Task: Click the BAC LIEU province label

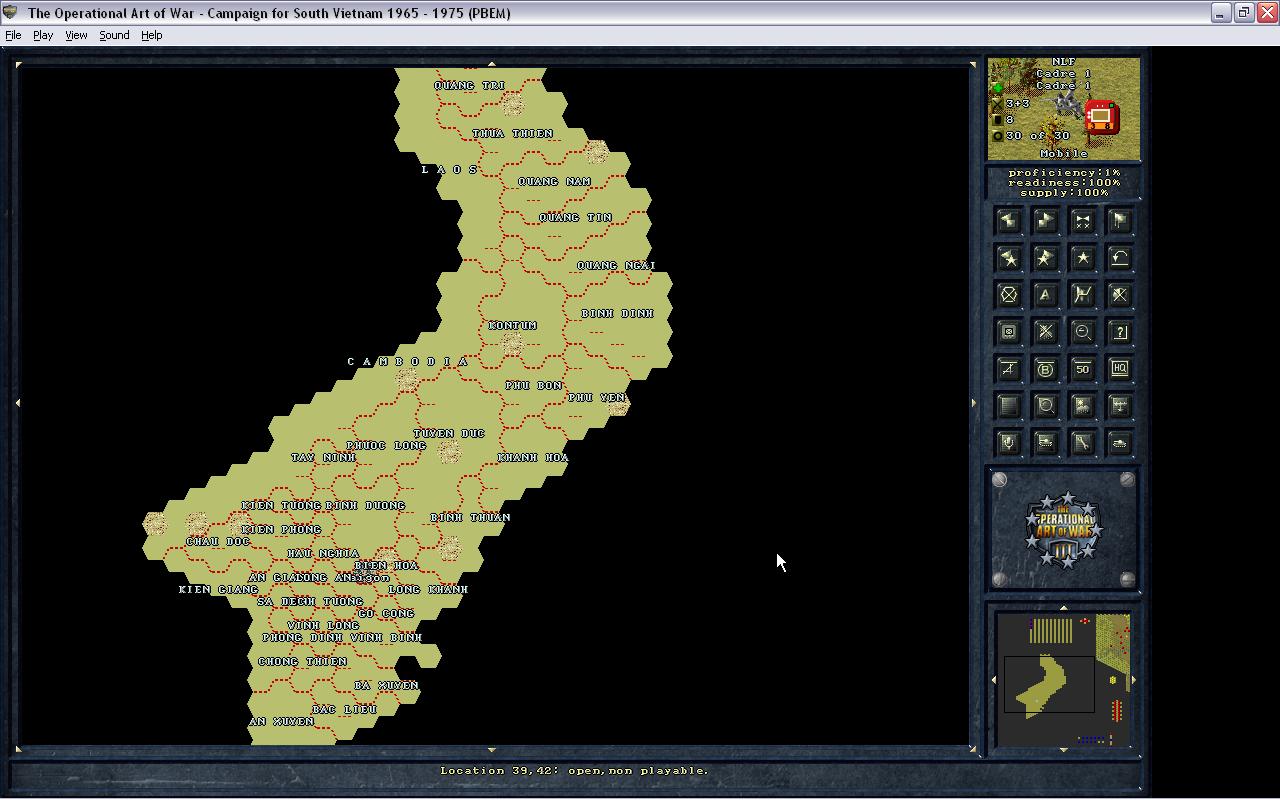Action: pyautogui.click(x=344, y=709)
